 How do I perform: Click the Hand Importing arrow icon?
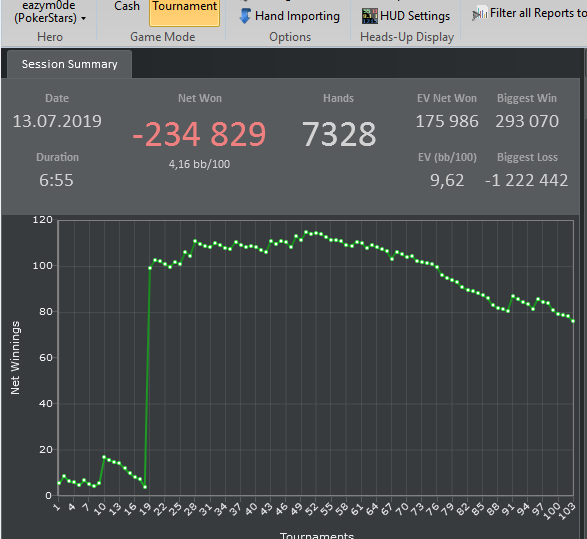tap(245, 16)
